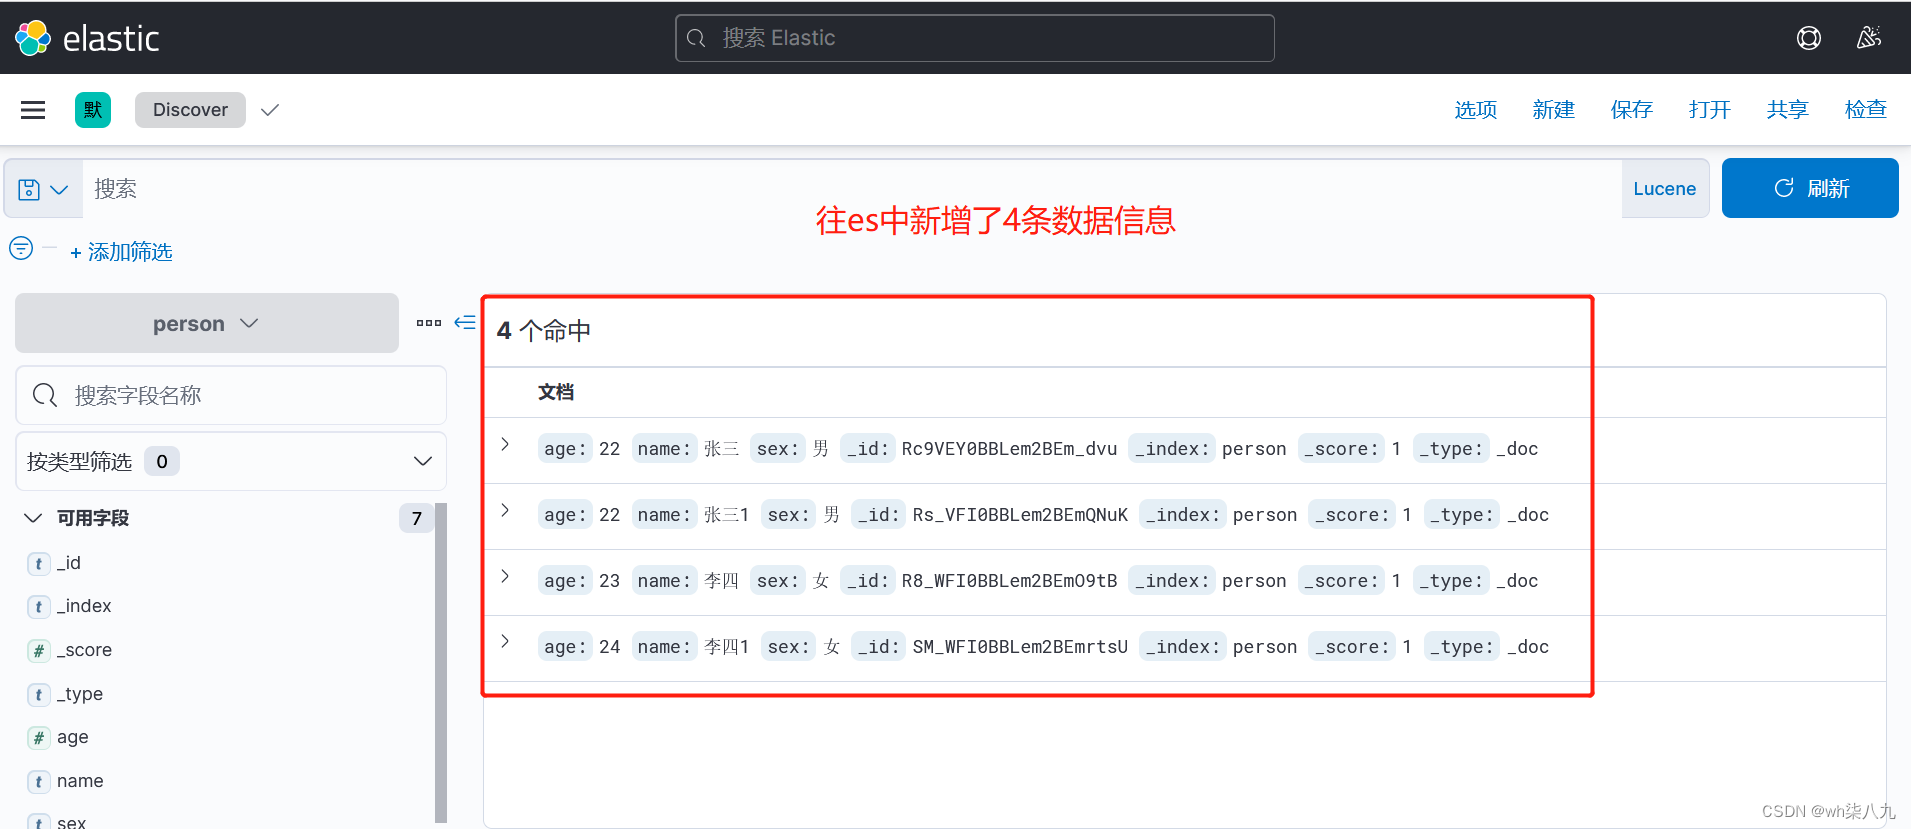Click the 4 个命中 hit count

tap(544, 331)
